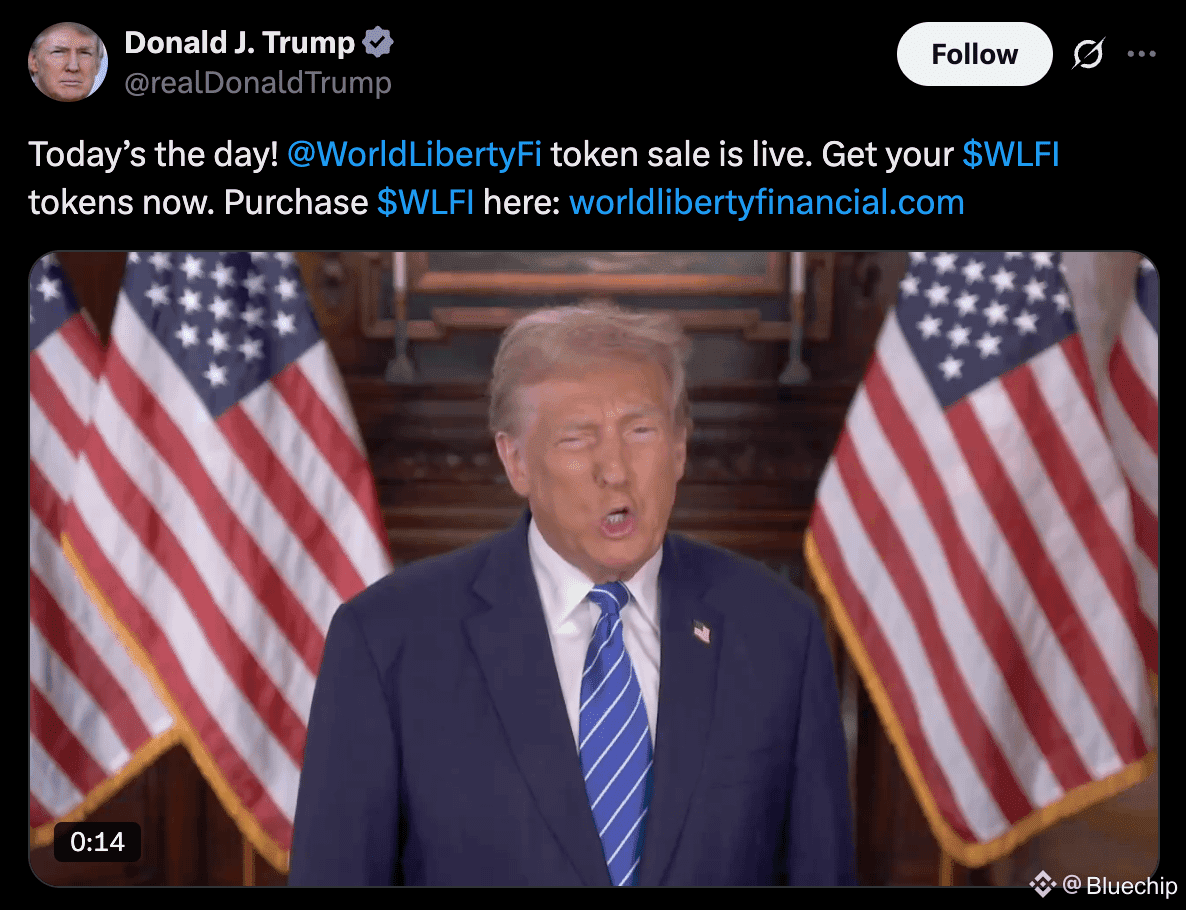
Task: Open the profile avatar photo
Action: (67, 62)
